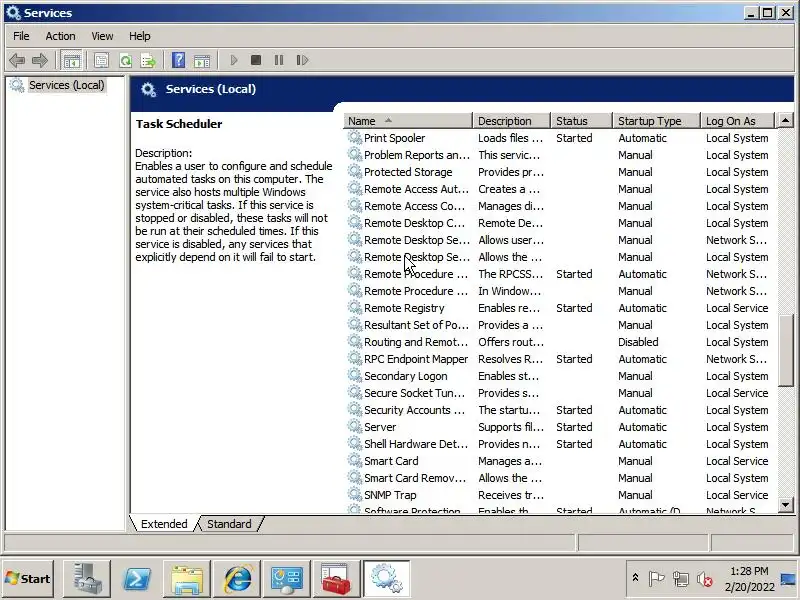Click the Export List toolbar icon
800x600 pixels.
coord(148,60)
